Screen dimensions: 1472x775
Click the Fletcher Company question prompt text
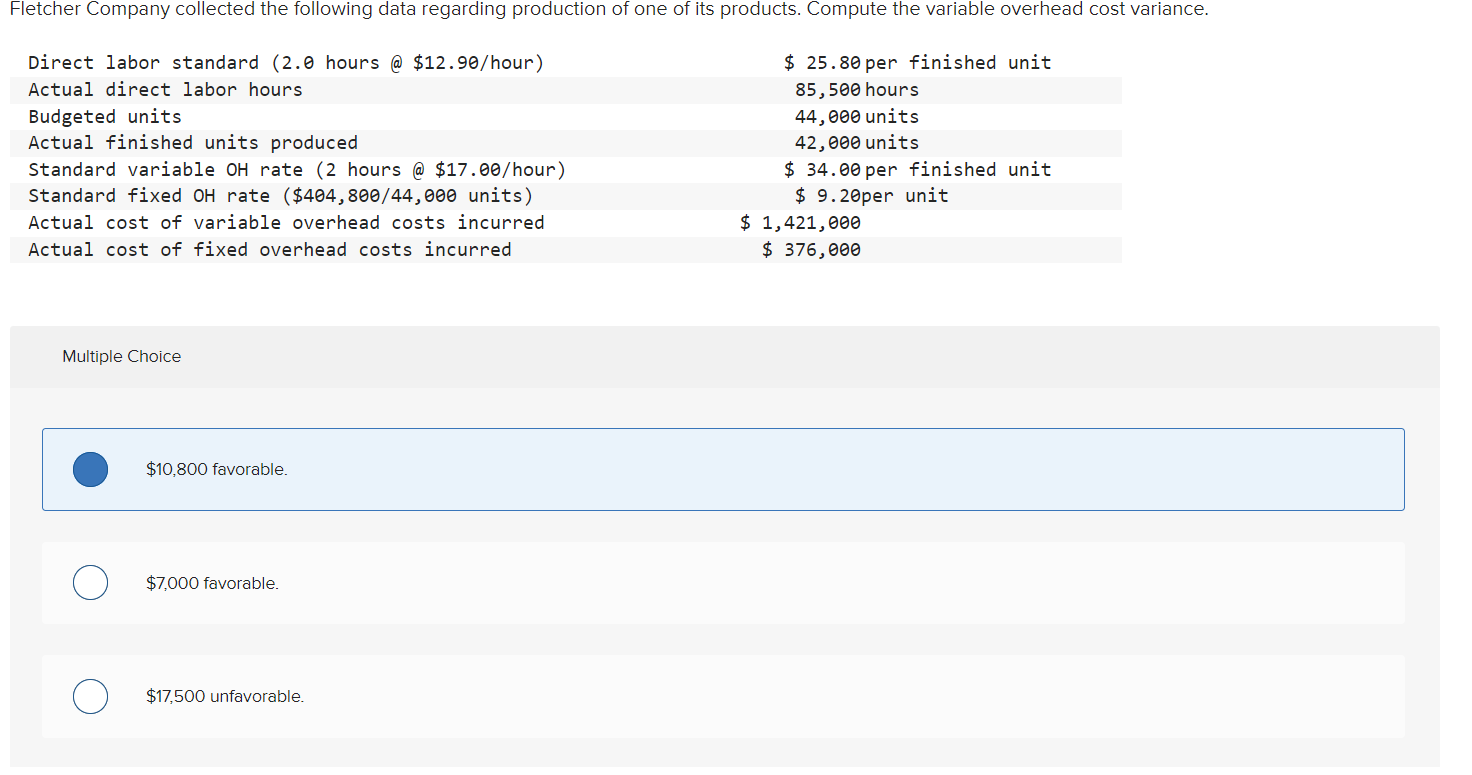coord(609,10)
